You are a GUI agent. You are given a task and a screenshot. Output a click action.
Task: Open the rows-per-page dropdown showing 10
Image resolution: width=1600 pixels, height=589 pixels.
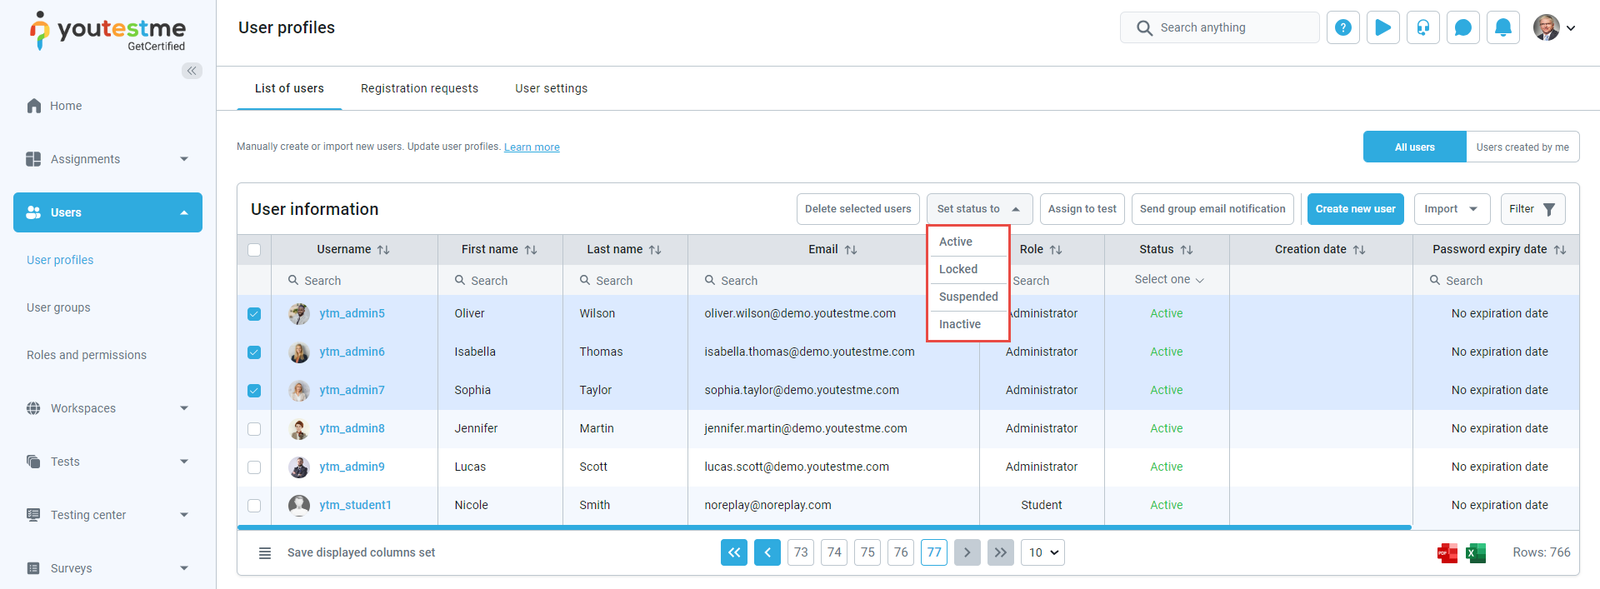1042,553
